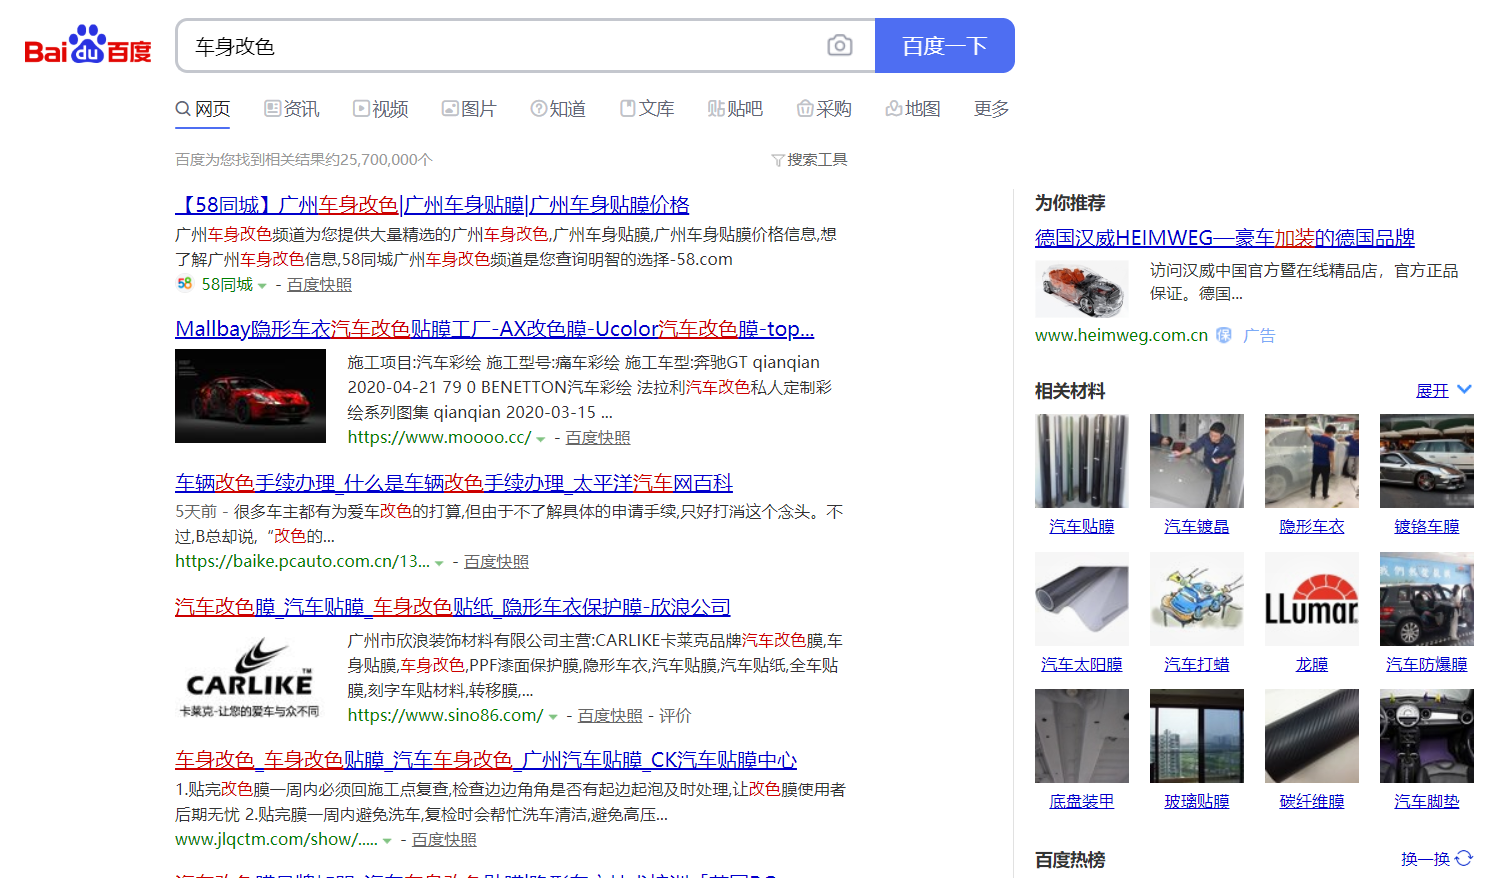Open 视频 video search
This screenshot has width=1505, height=878.
coord(380,108)
